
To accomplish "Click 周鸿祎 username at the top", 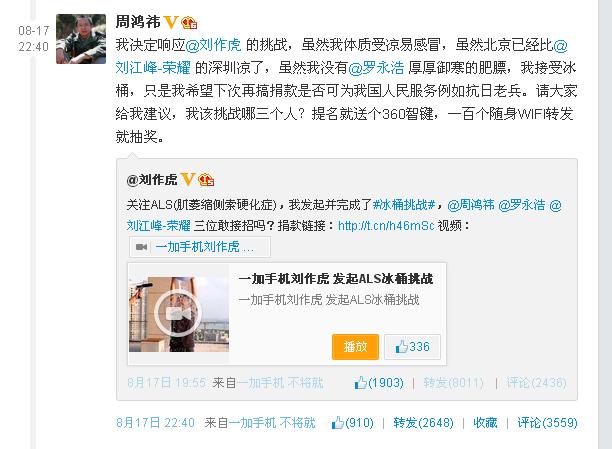I will tap(138, 22).
